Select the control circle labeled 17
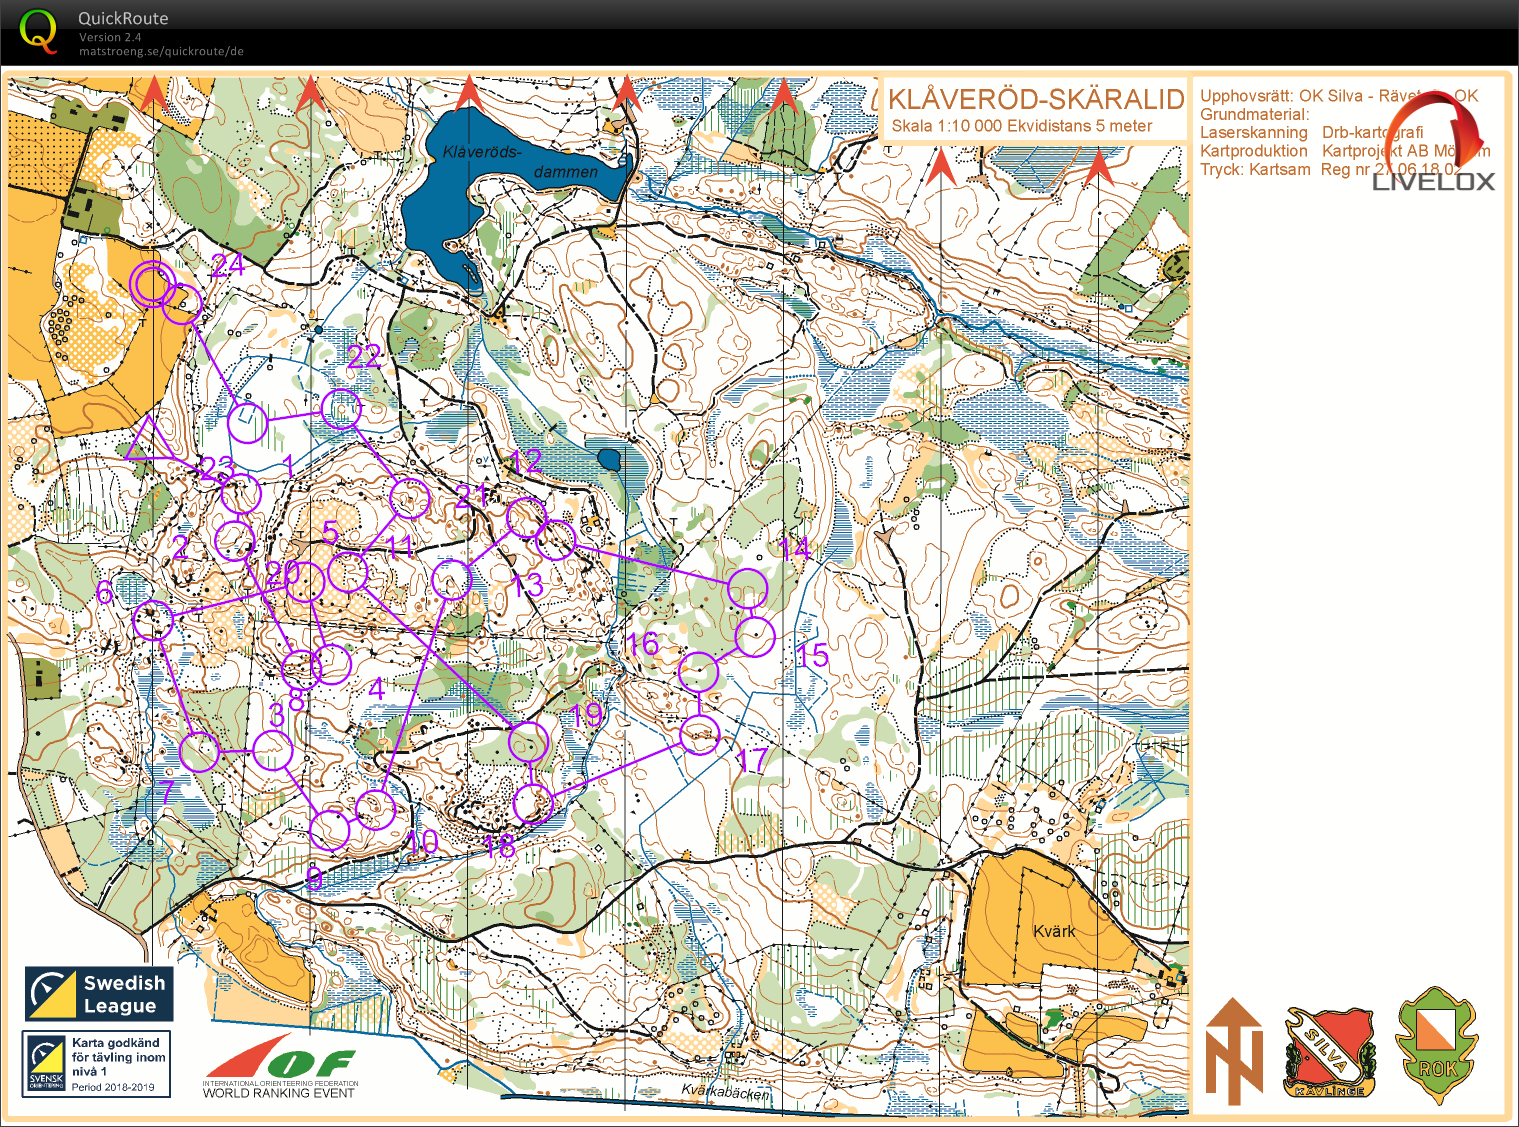The width and height of the screenshot is (1519, 1127). pyautogui.click(x=699, y=736)
